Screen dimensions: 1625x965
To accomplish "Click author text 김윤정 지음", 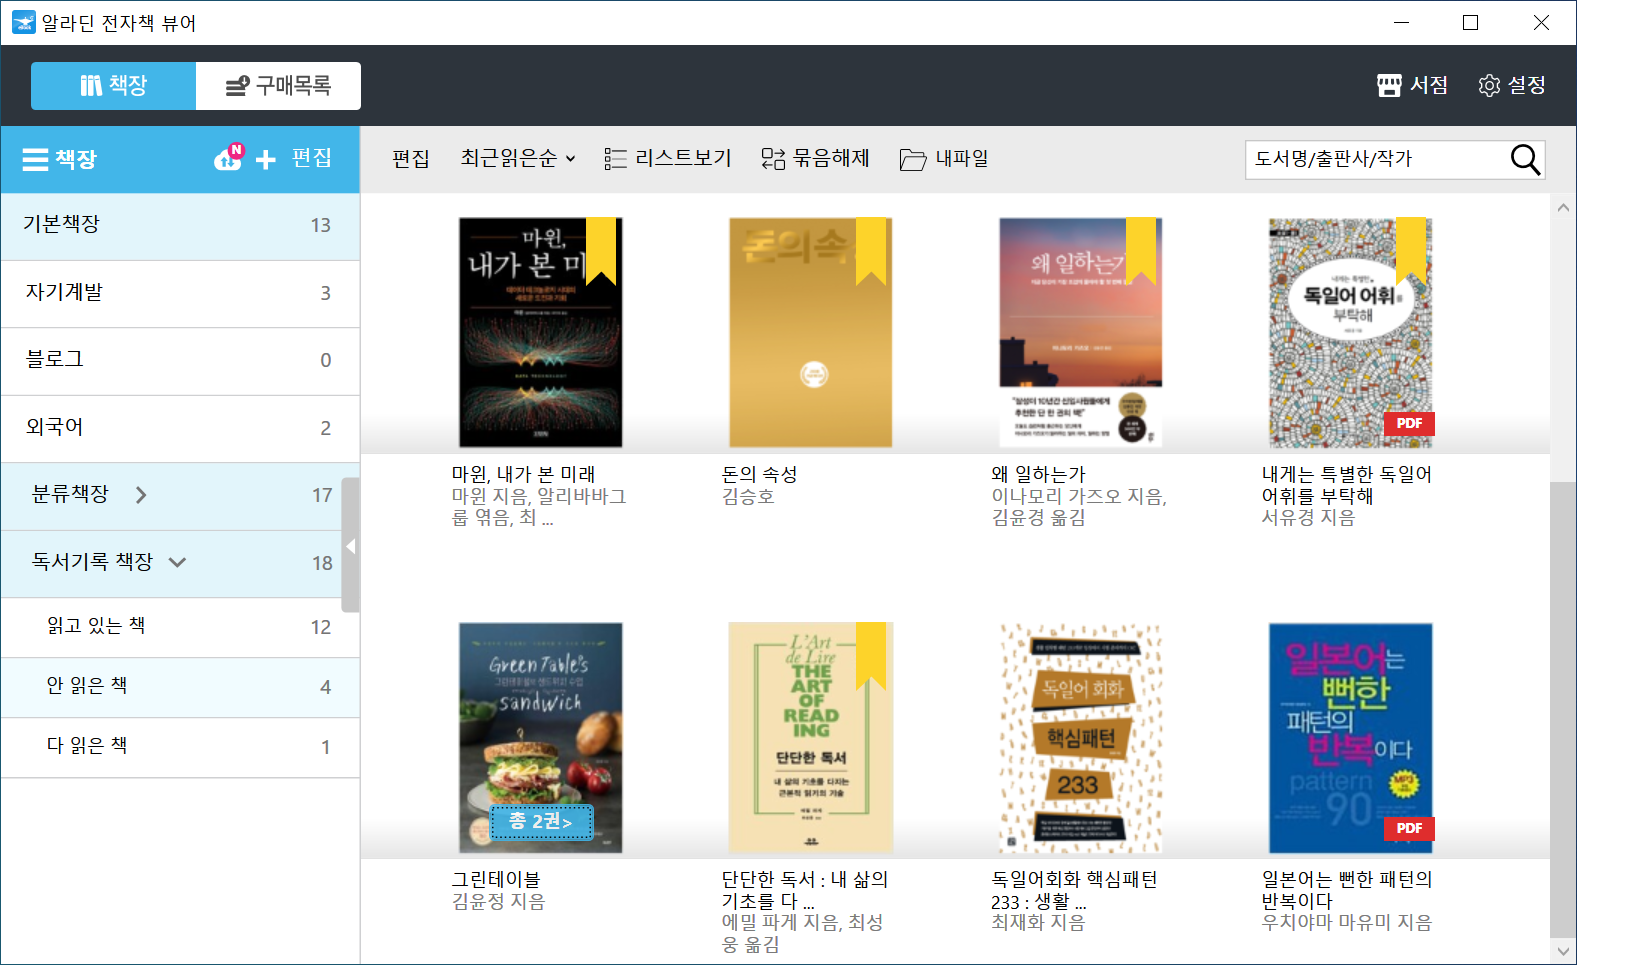I will 498,901.
